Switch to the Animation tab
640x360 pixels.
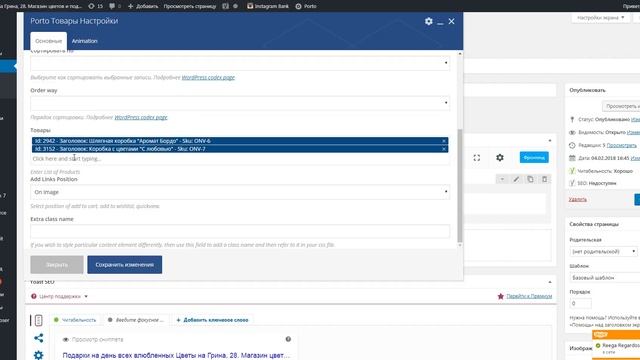[84, 41]
